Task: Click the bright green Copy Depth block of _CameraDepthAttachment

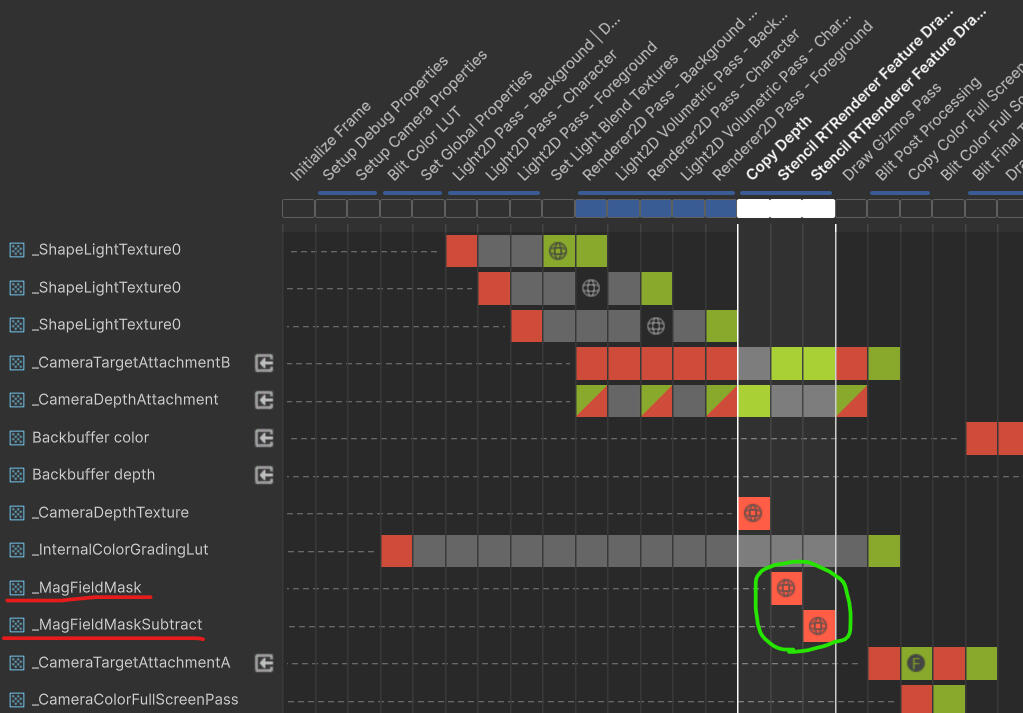Action: (x=754, y=401)
